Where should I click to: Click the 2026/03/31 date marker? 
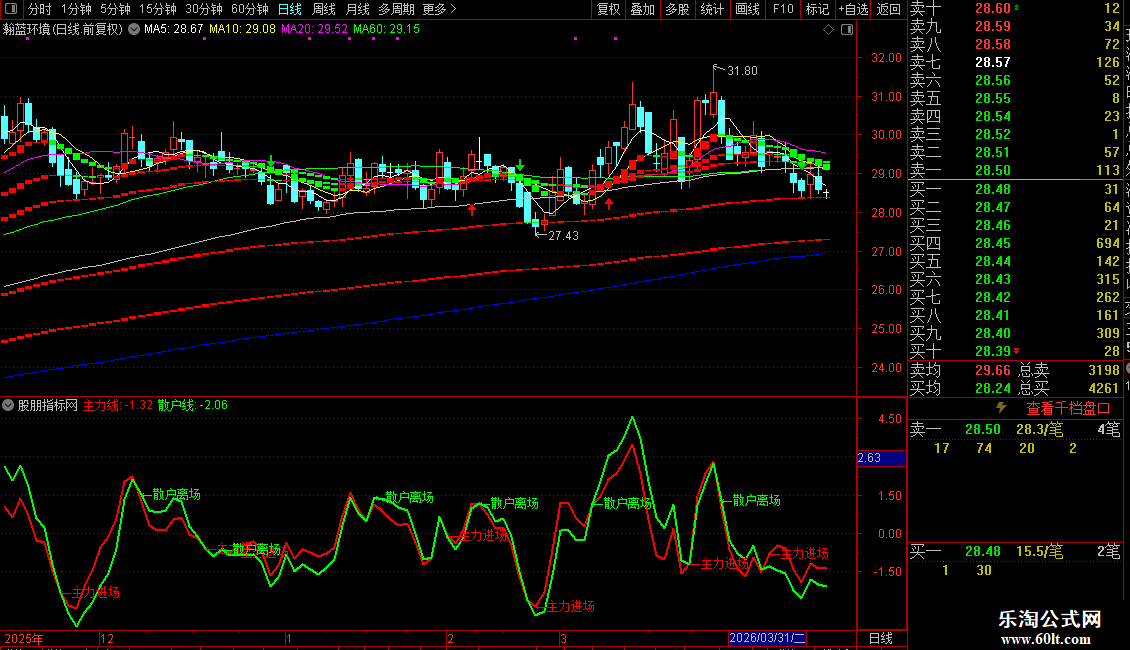pyautogui.click(x=767, y=638)
